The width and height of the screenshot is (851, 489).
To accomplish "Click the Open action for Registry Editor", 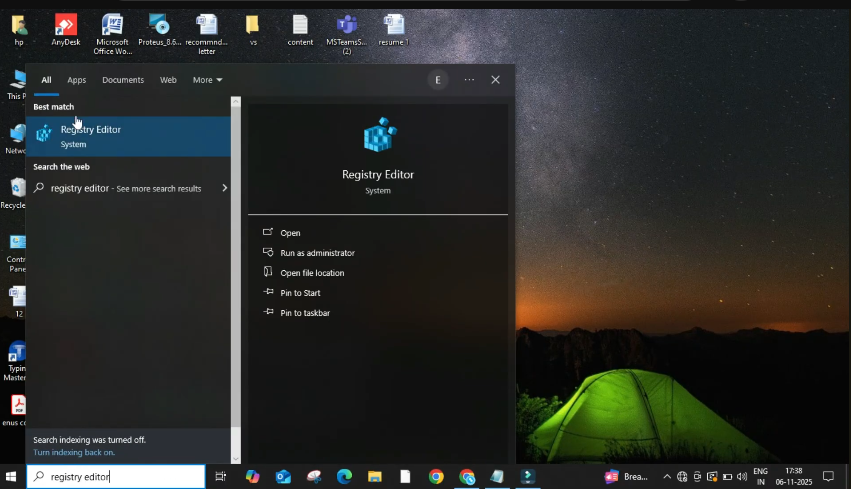I will 290,233.
